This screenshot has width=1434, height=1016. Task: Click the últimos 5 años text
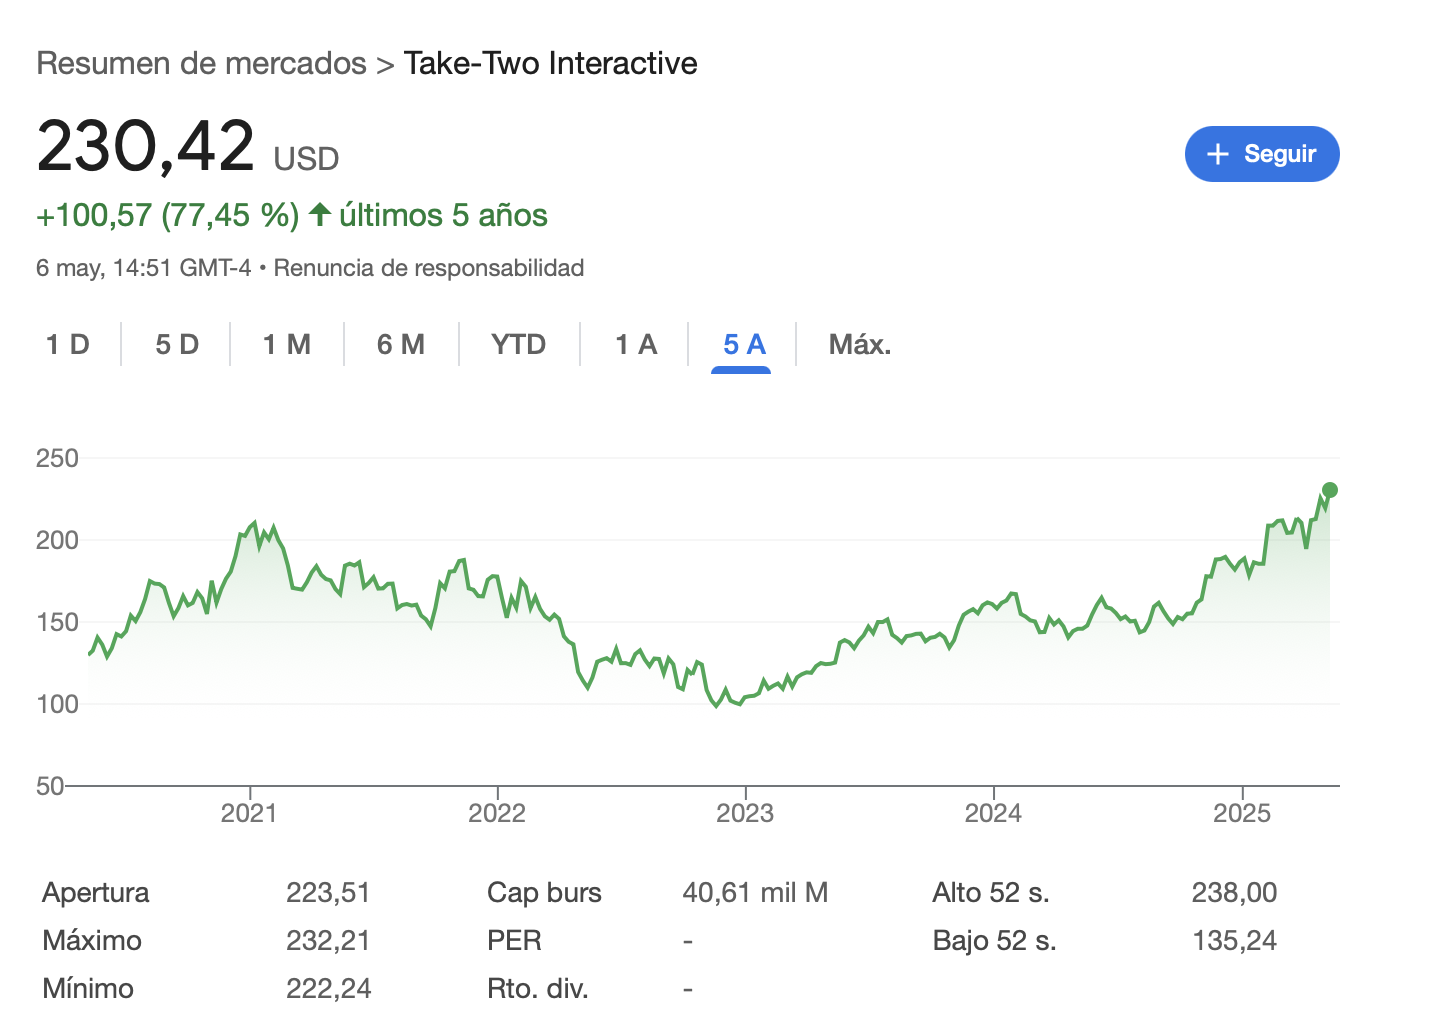click(444, 215)
